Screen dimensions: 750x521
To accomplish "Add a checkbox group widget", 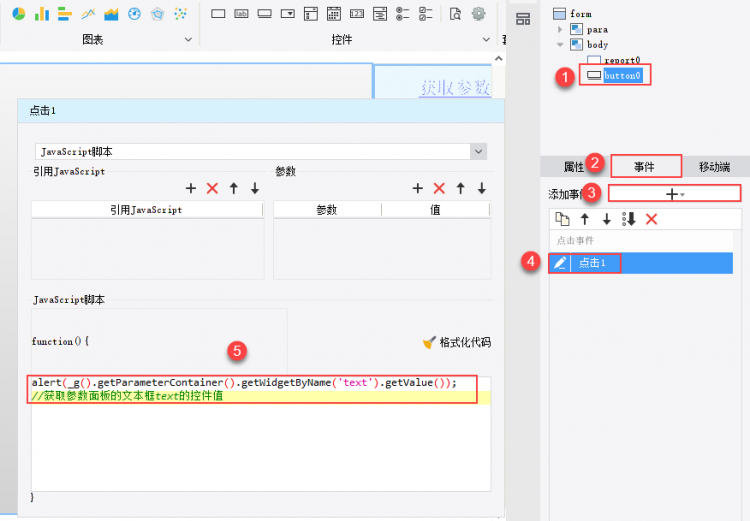I will [x=426, y=14].
